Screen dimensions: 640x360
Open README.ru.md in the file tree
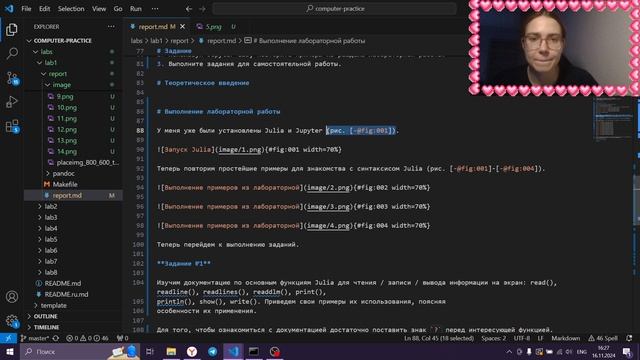pos(66,294)
